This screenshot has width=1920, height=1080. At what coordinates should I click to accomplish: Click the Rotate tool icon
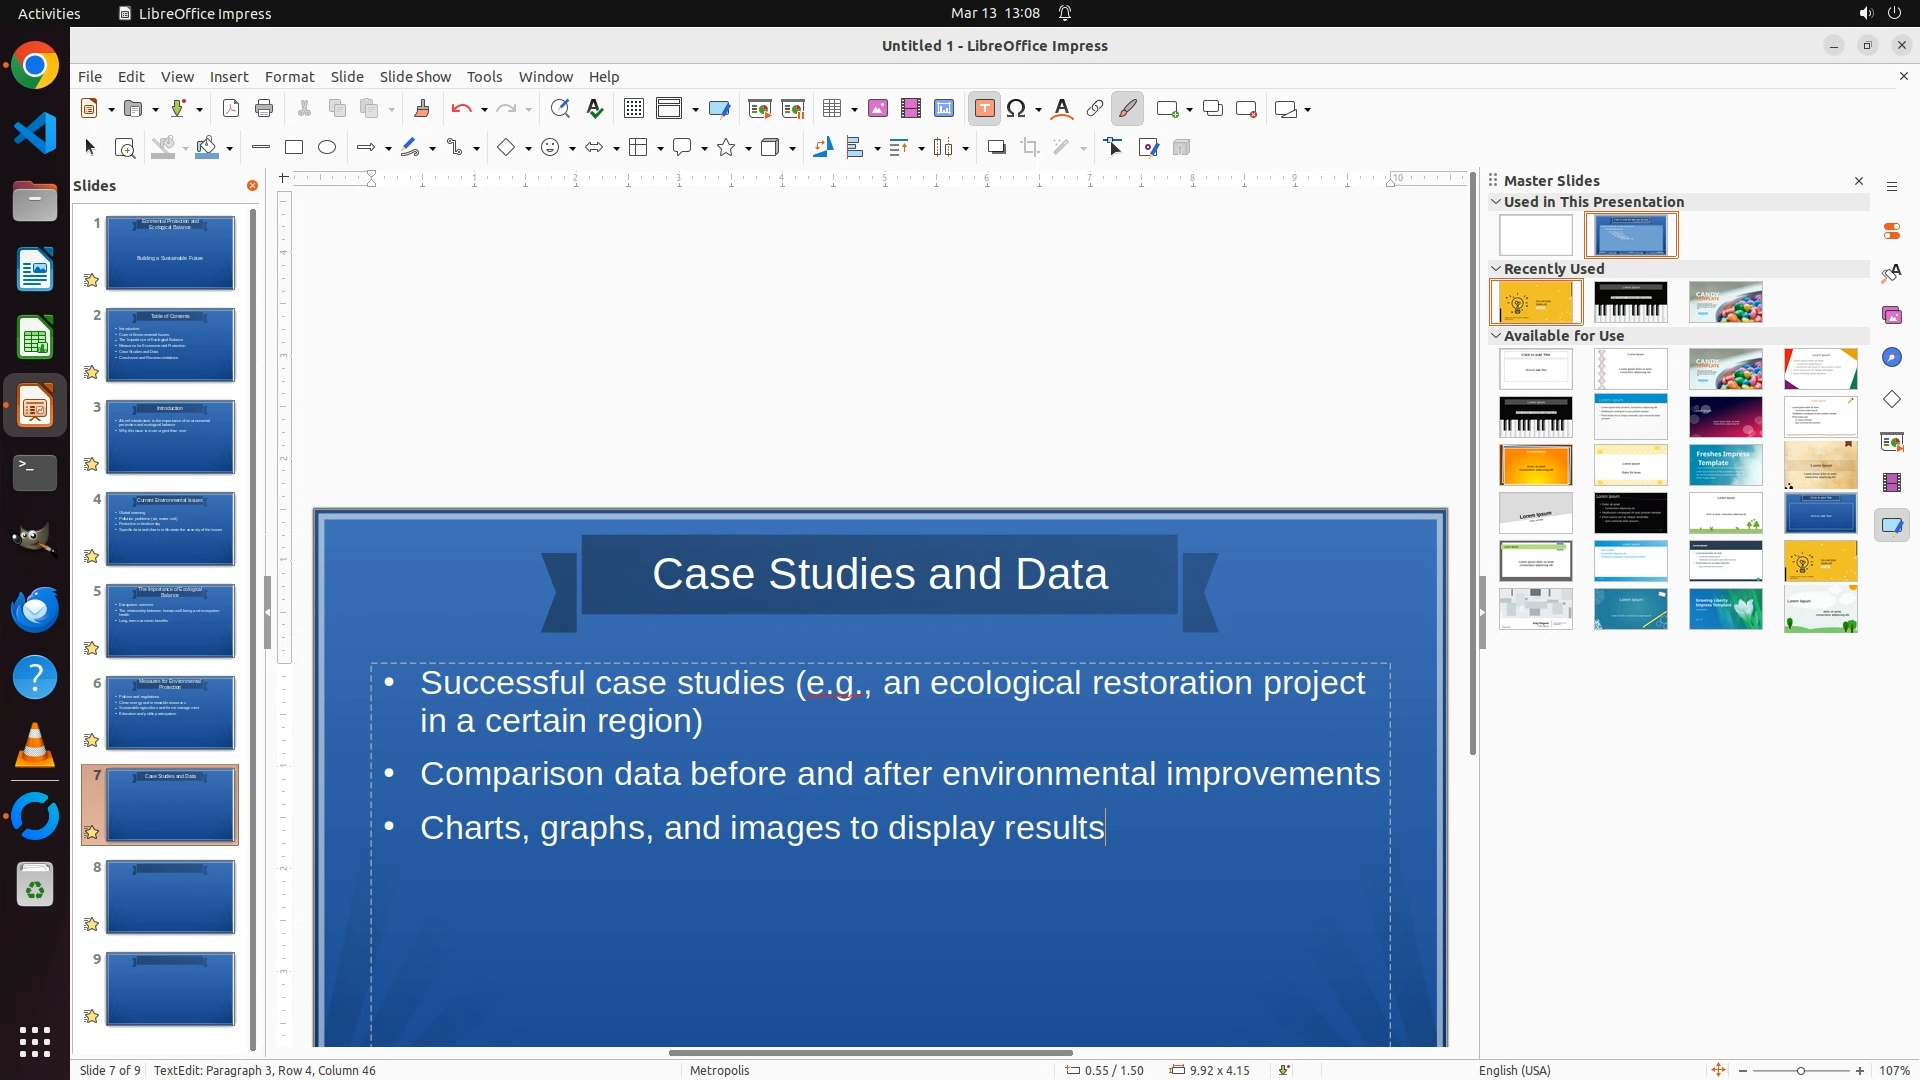tap(823, 148)
